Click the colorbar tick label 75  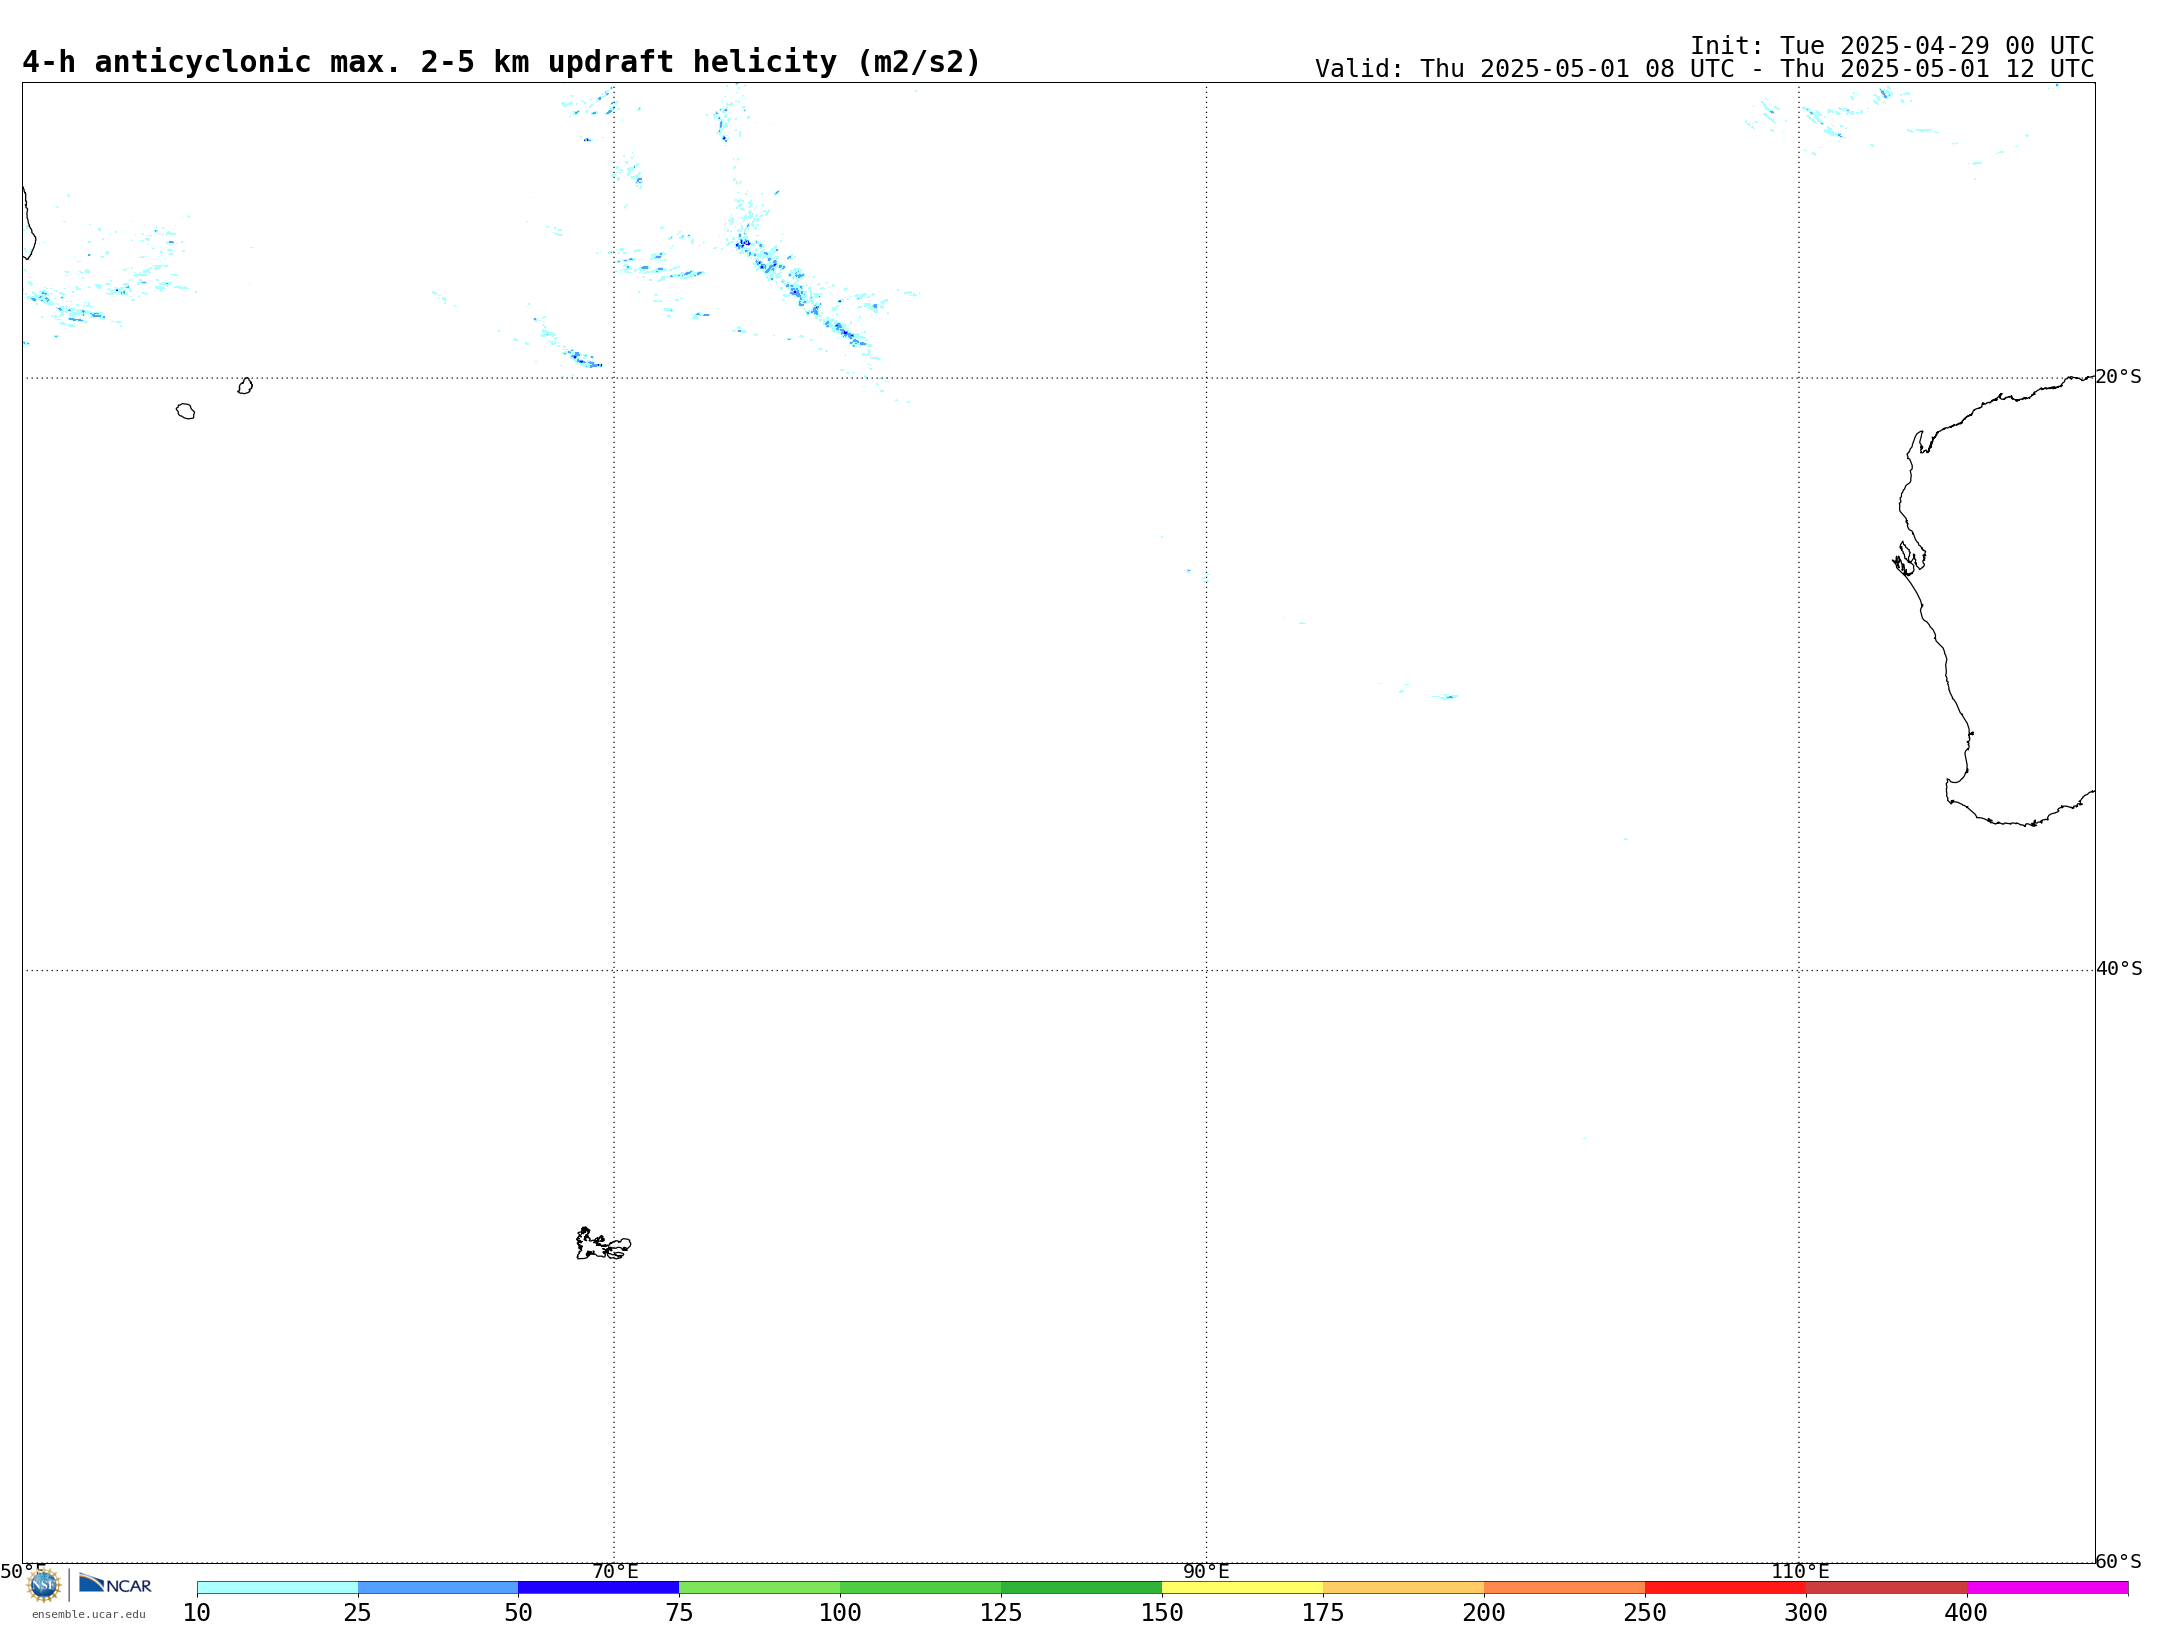680,1612
